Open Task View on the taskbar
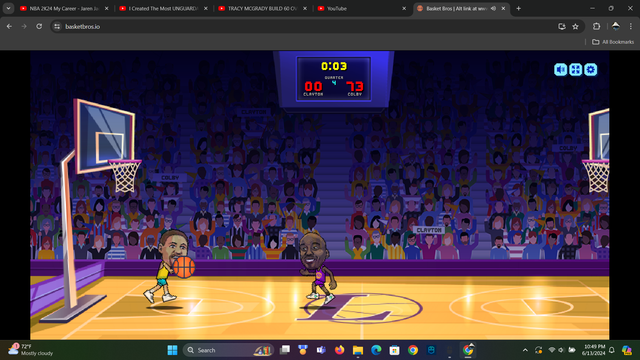The width and height of the screenshot is (640, 360). click(284, 350)
